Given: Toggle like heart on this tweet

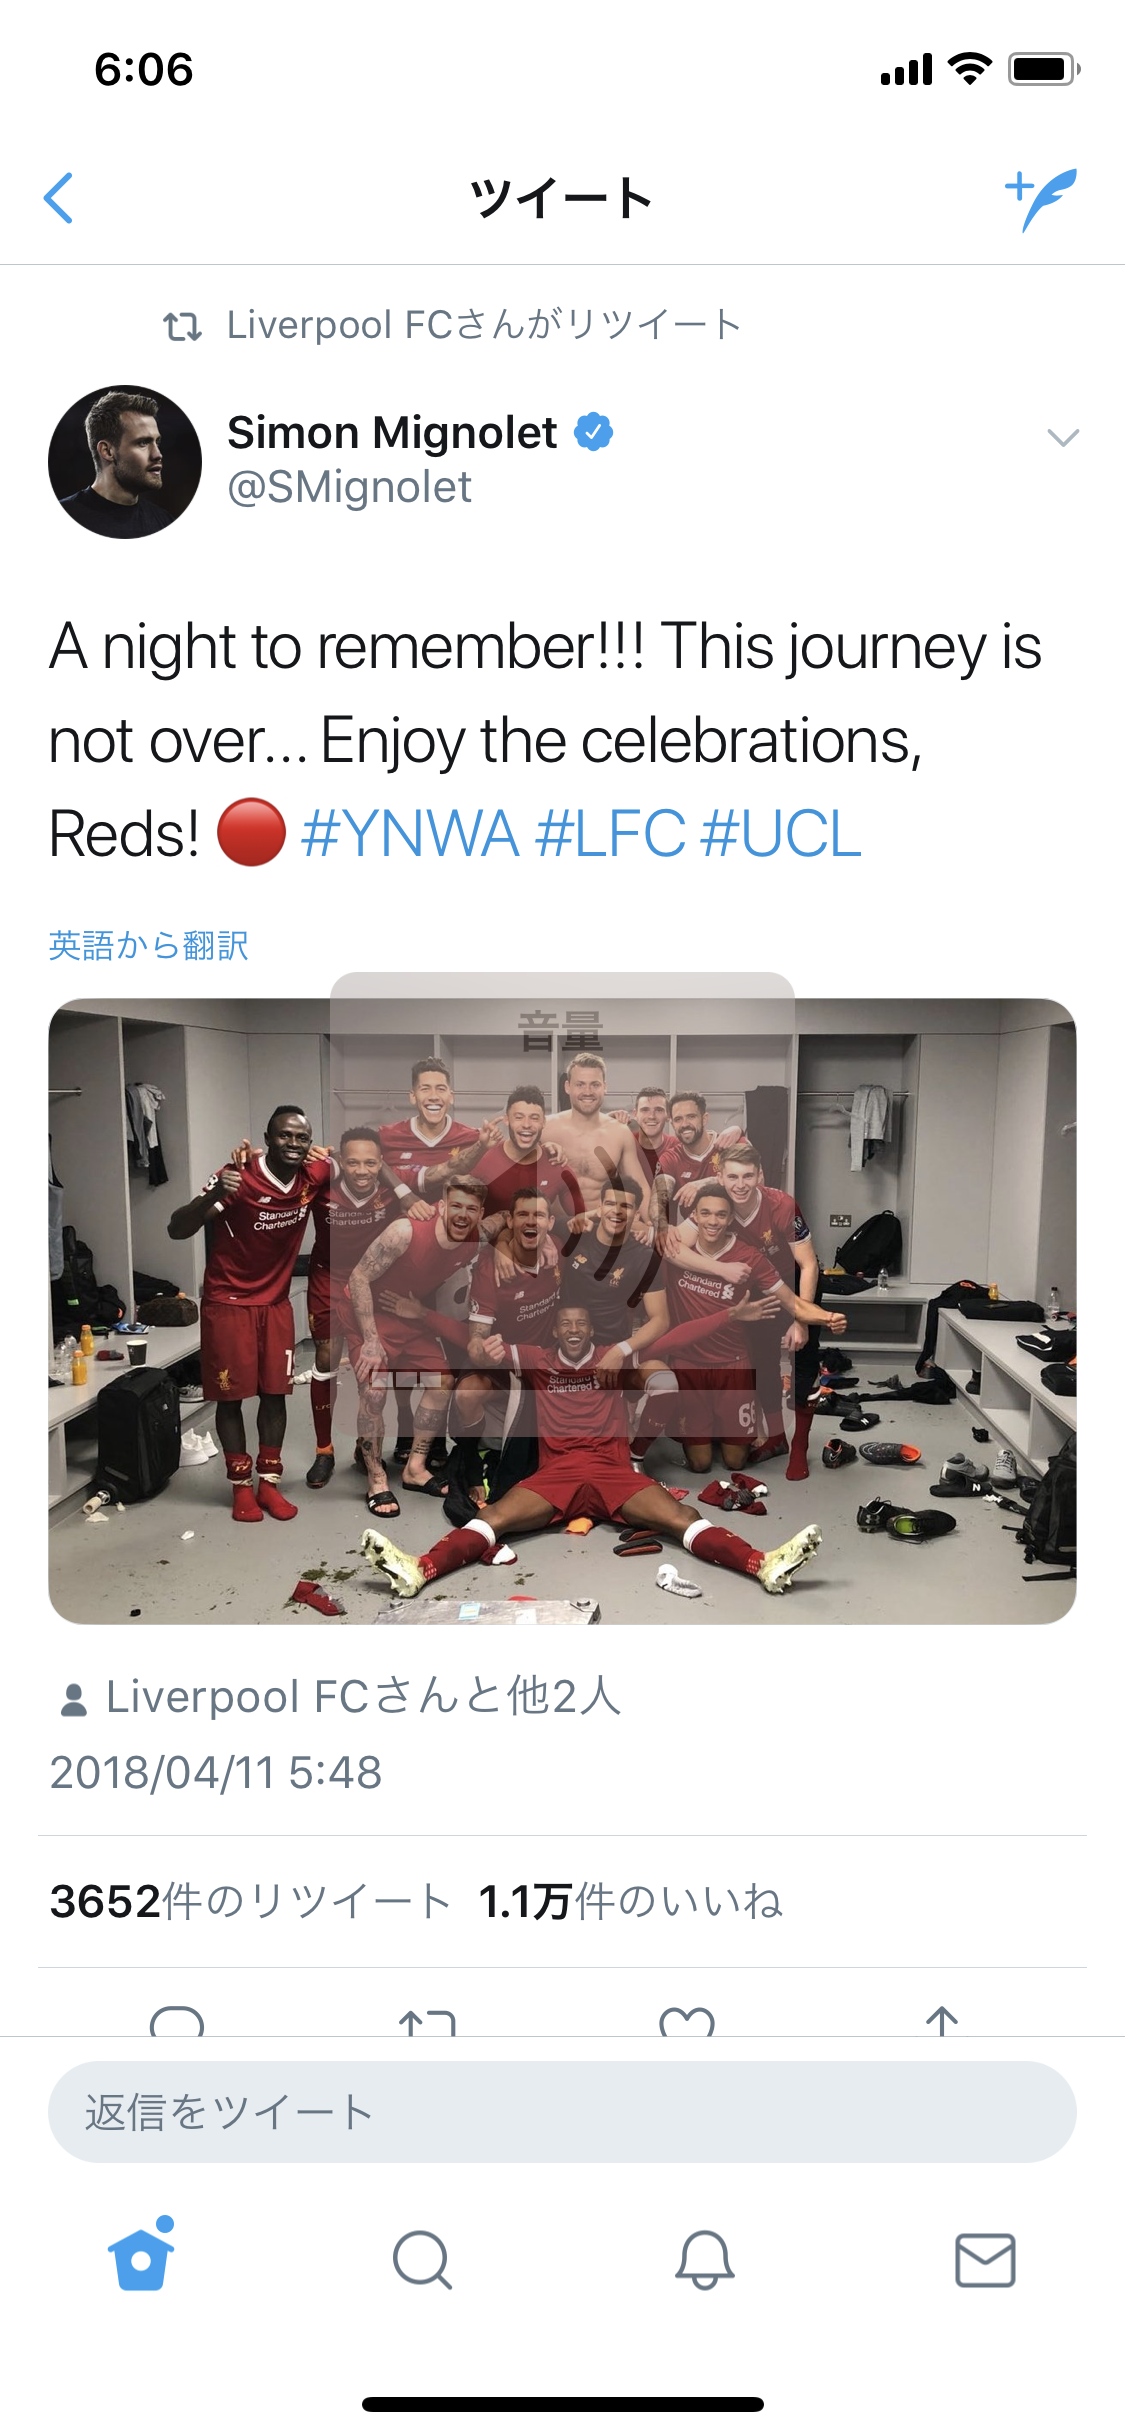Looking at the screenshot, I should pyautogui.click(x=687, y=2022).
